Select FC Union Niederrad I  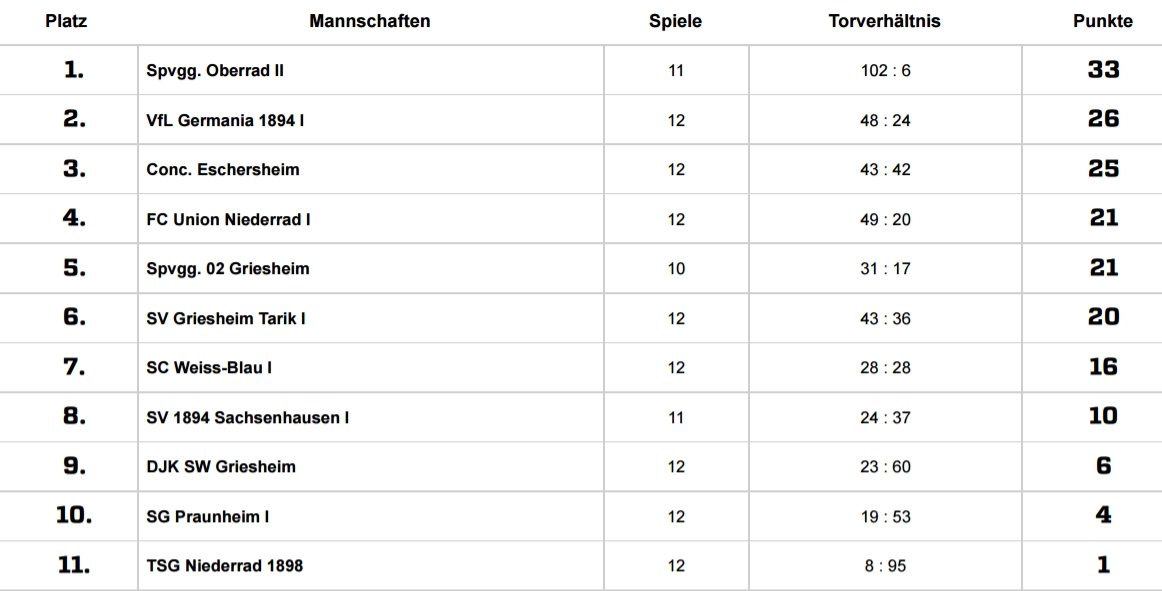pyautogui.click(x=228, y=219)
